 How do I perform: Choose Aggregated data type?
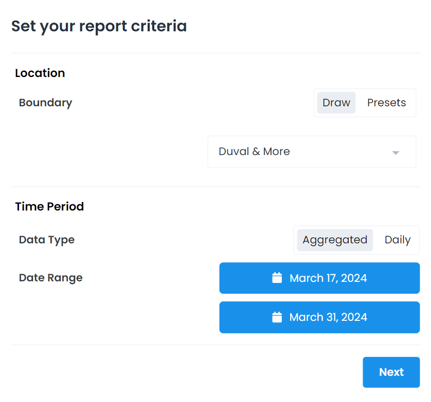click(335, 240)
